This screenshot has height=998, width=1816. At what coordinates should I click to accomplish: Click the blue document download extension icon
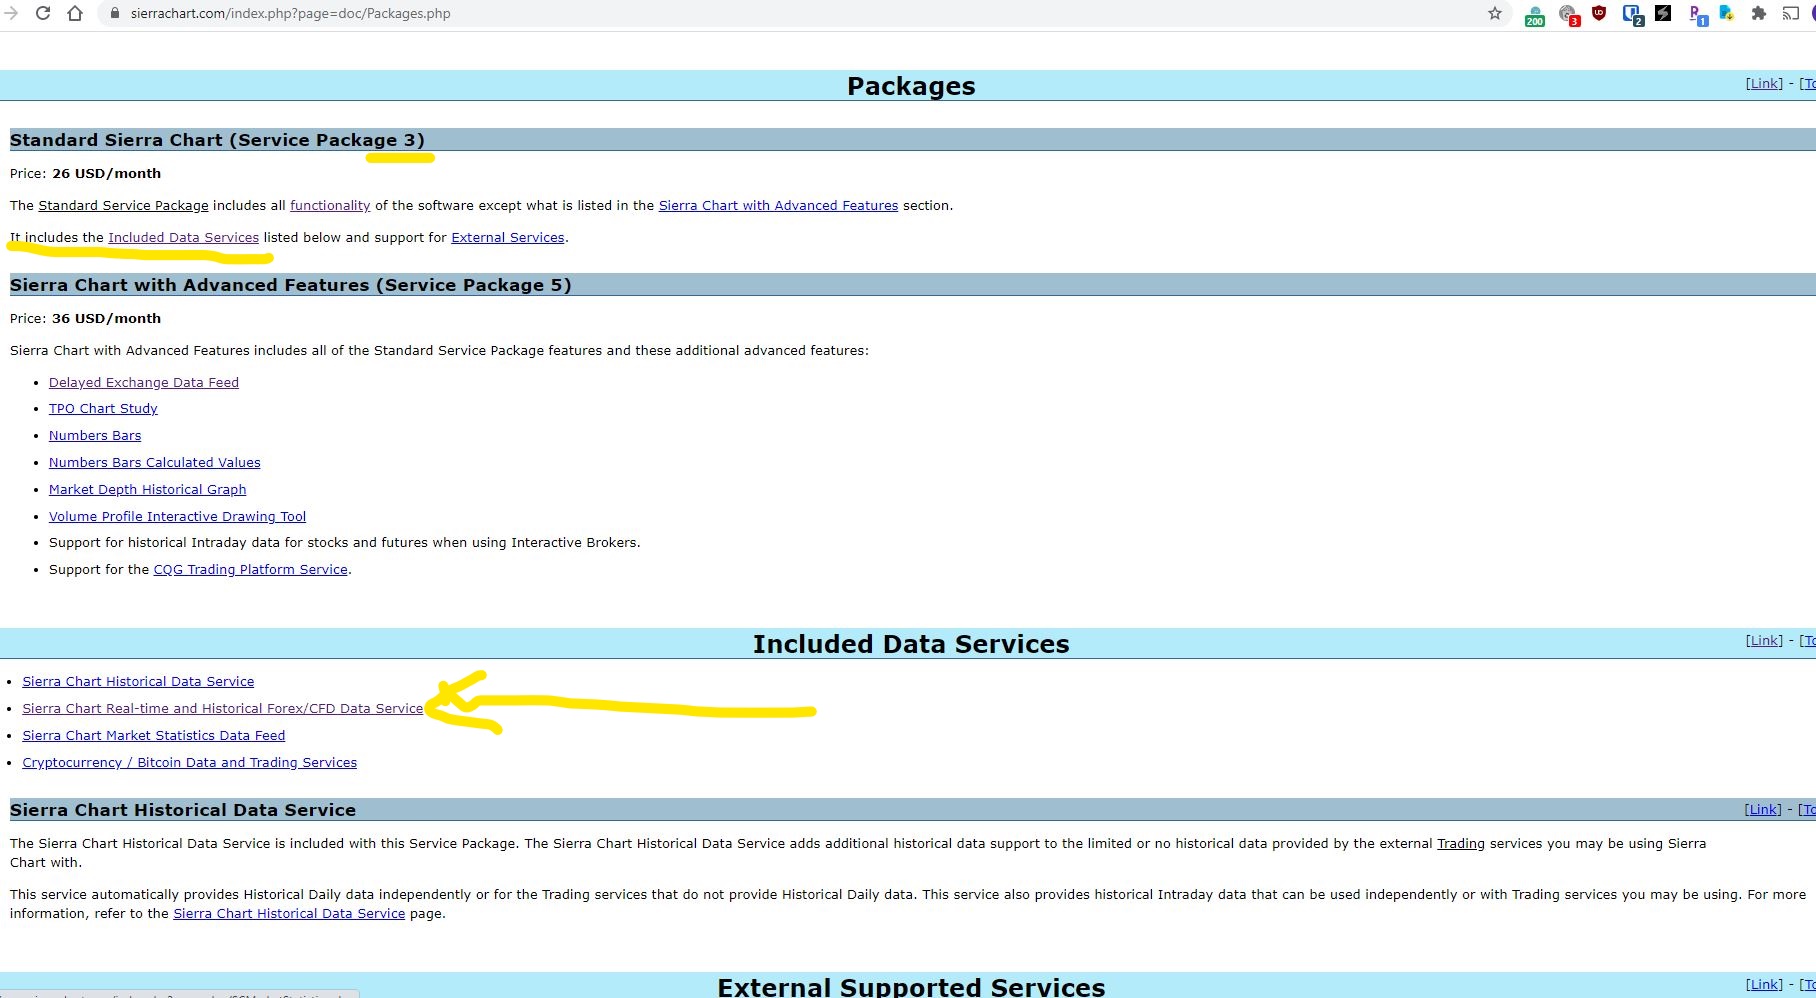click(x=1727, y=13)
